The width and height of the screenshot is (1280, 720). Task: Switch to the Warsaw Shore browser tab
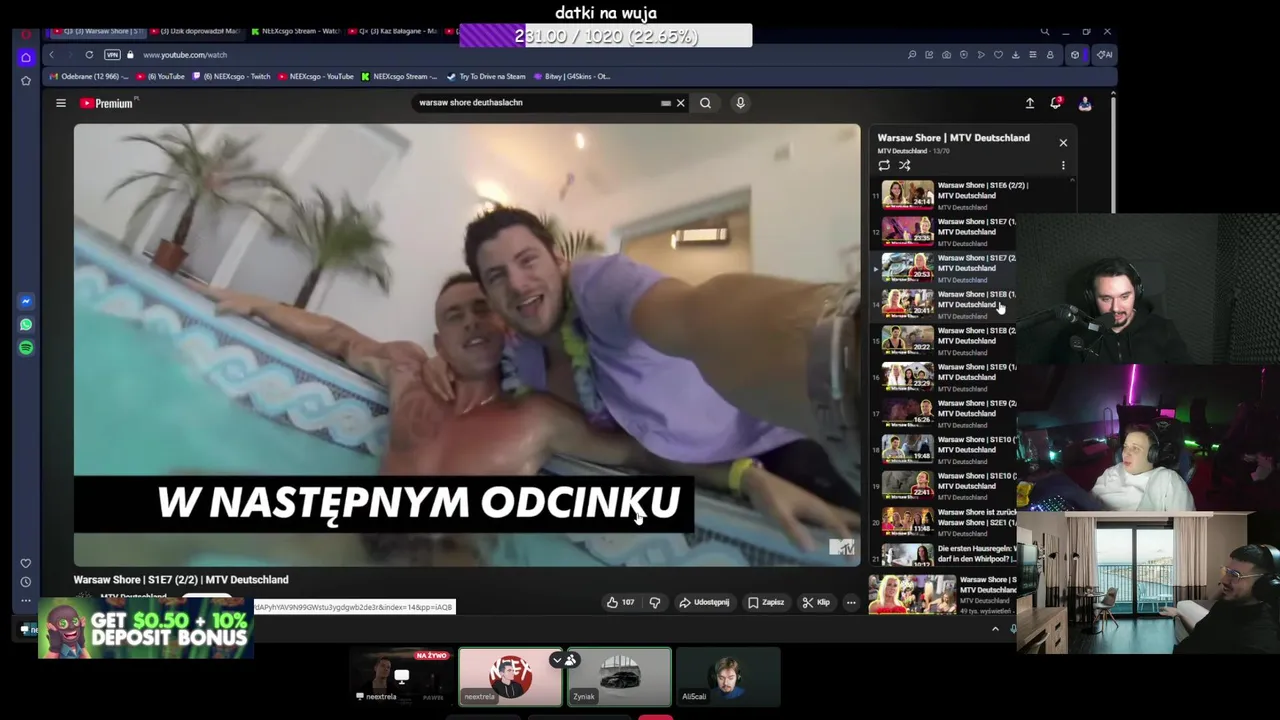[98, 31]
